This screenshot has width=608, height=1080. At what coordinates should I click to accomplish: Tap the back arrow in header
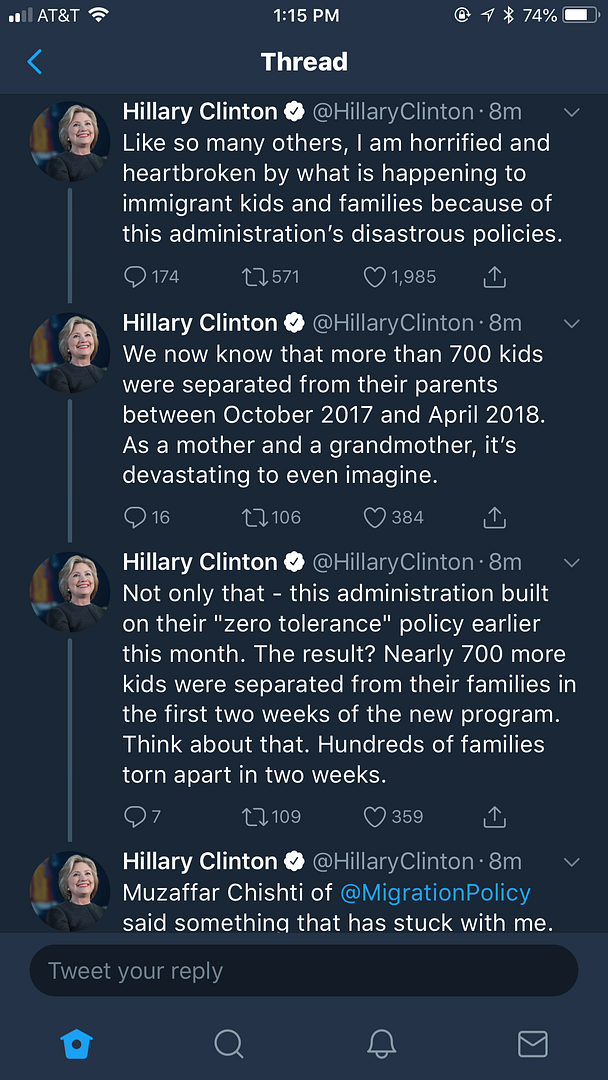tap(35, 62)
